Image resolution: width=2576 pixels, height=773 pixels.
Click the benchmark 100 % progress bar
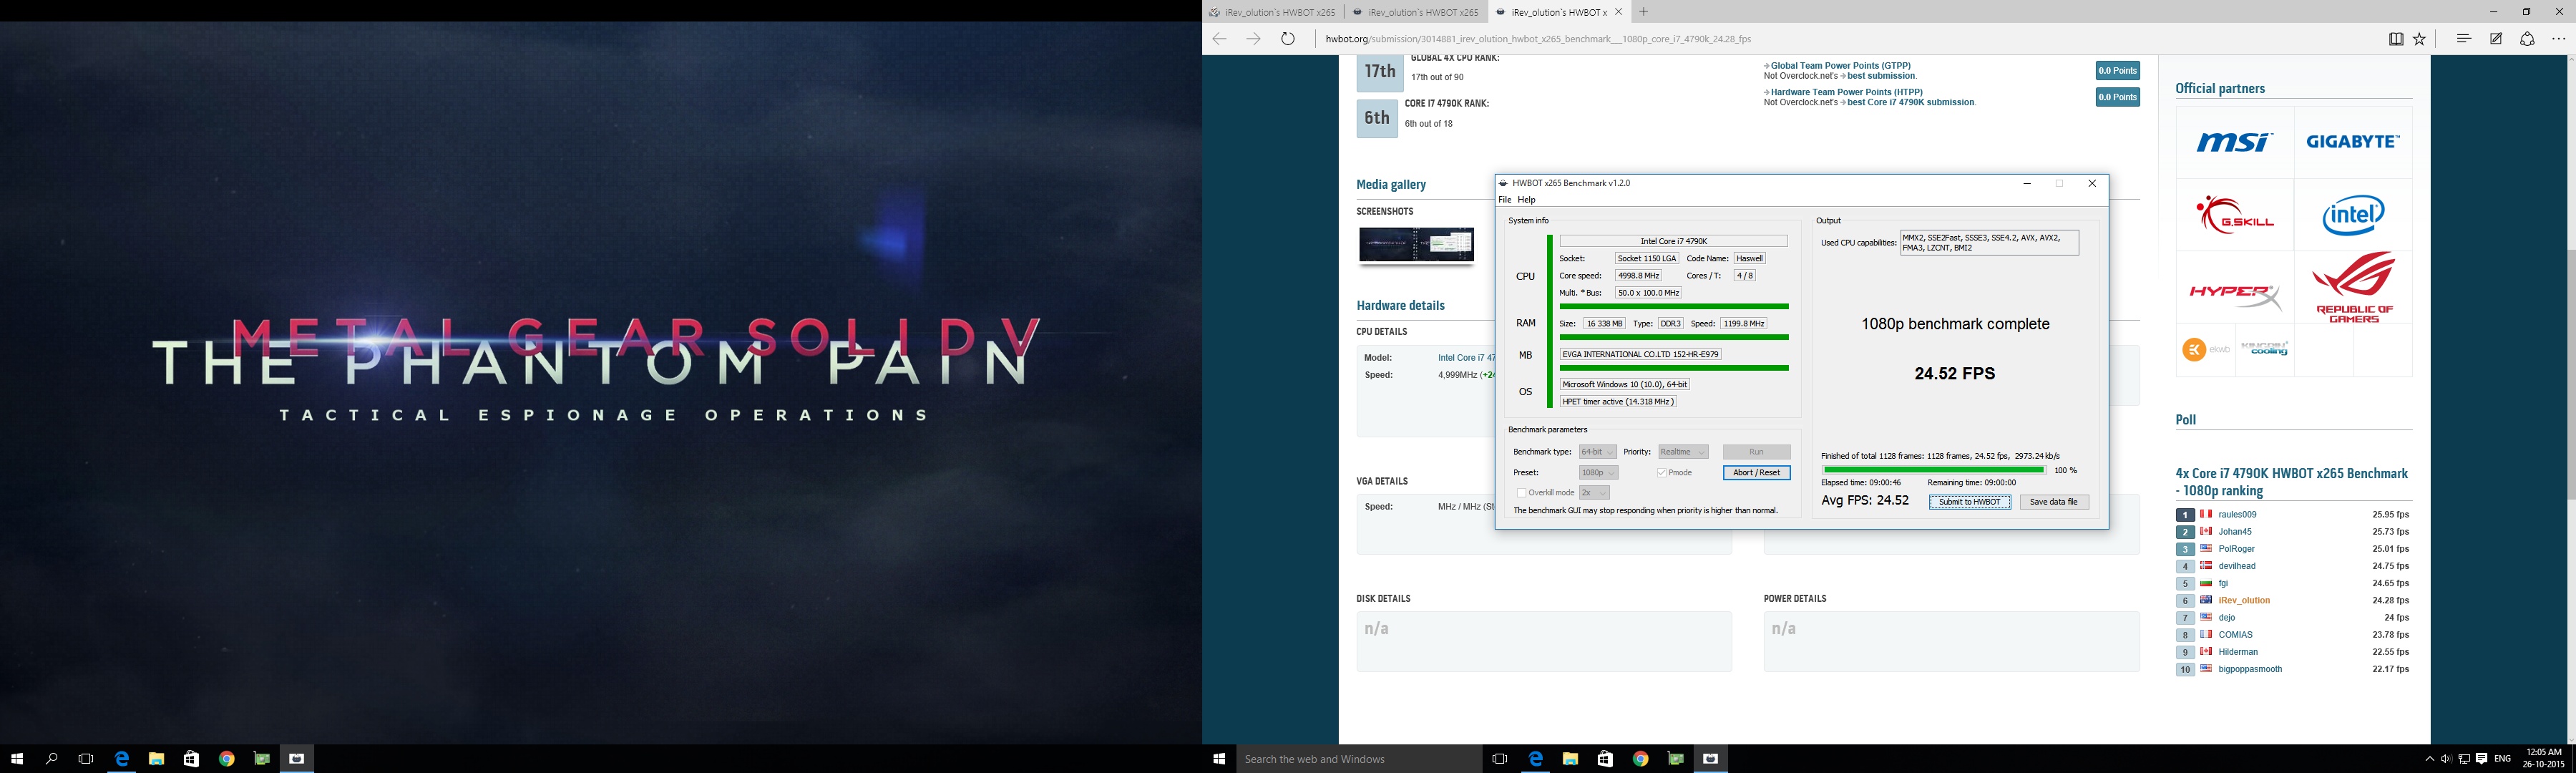pos(1934,470)
